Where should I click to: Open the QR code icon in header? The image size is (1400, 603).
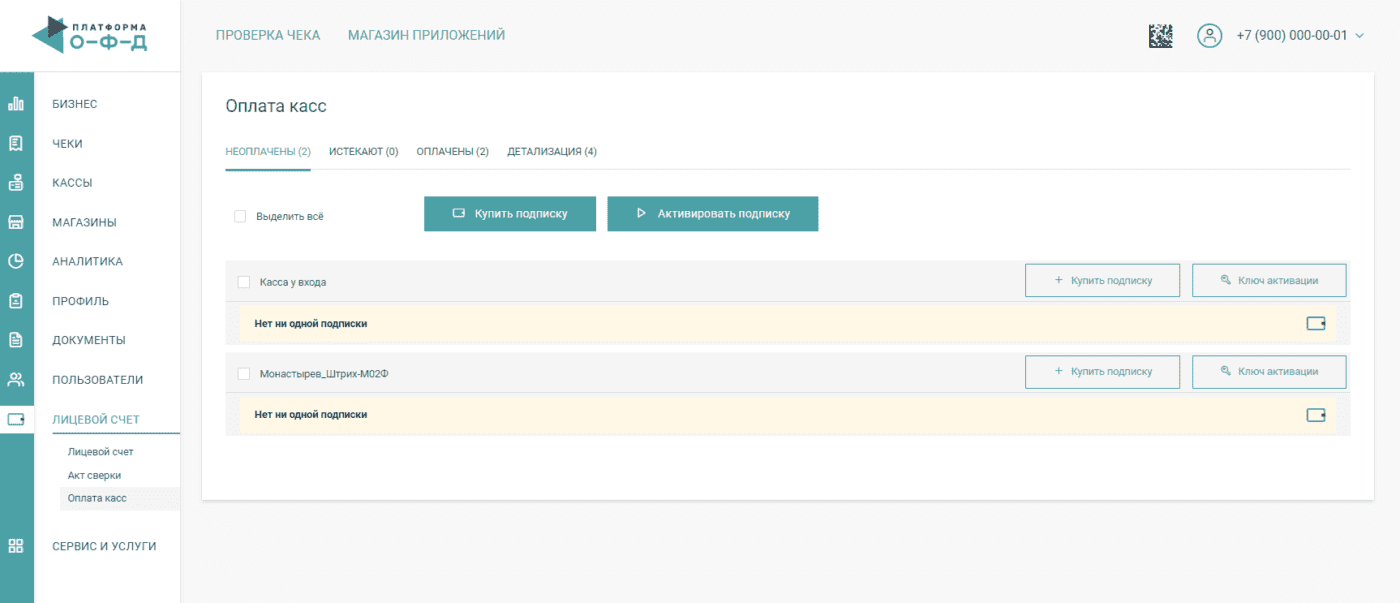pyautogui.click(x=1160, y=35)
